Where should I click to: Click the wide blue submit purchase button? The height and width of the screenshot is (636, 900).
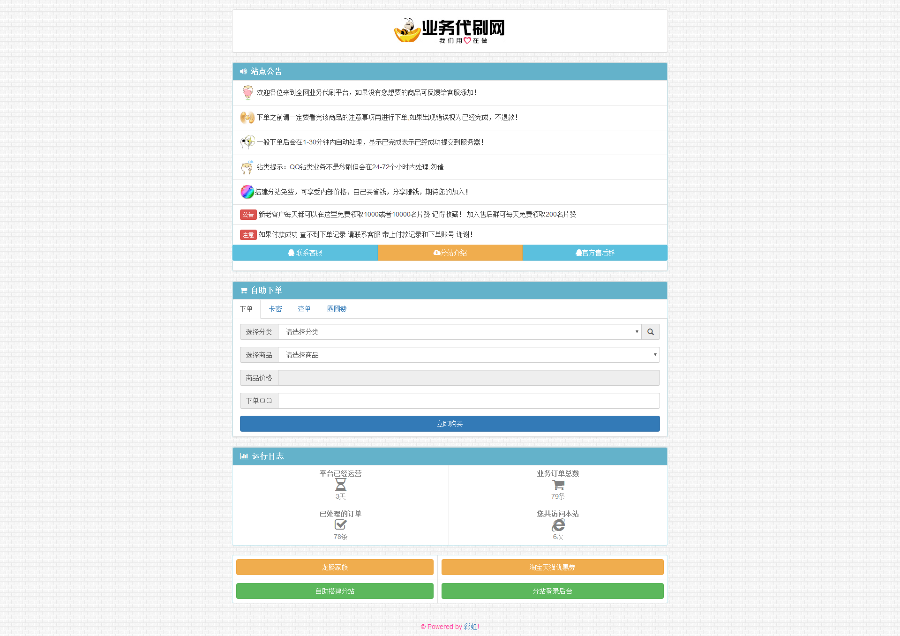[x=449, y=424]
